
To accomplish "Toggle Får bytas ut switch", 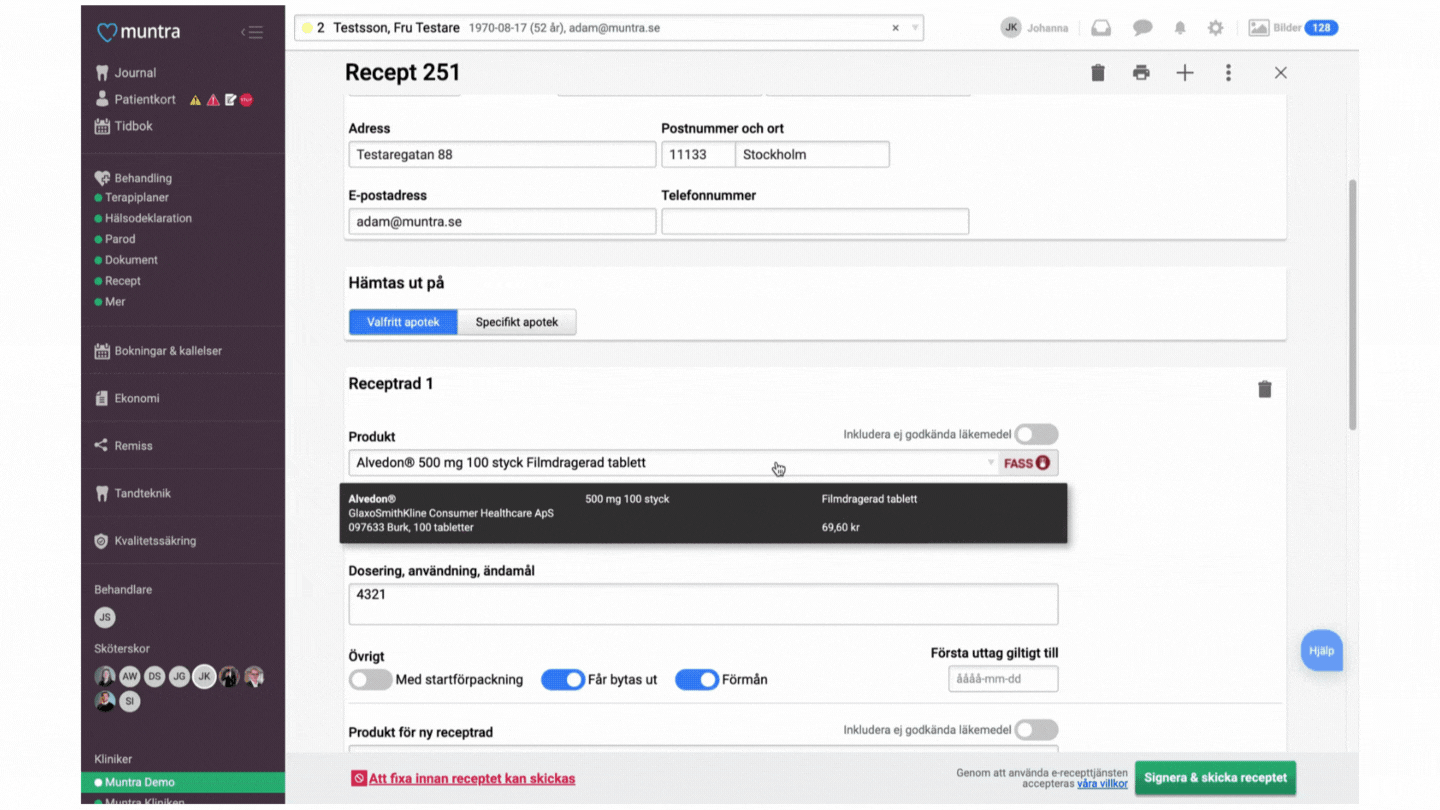I will (563, 680).
